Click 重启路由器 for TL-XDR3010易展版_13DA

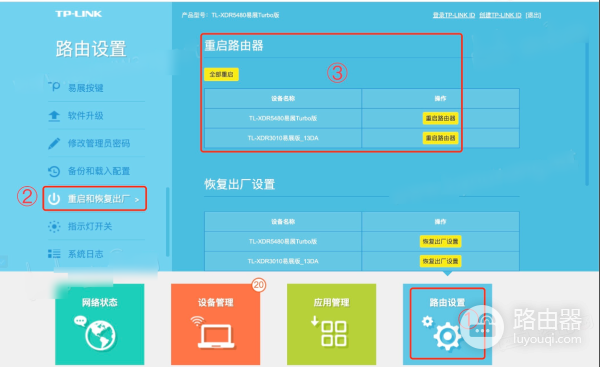[440, 138]
